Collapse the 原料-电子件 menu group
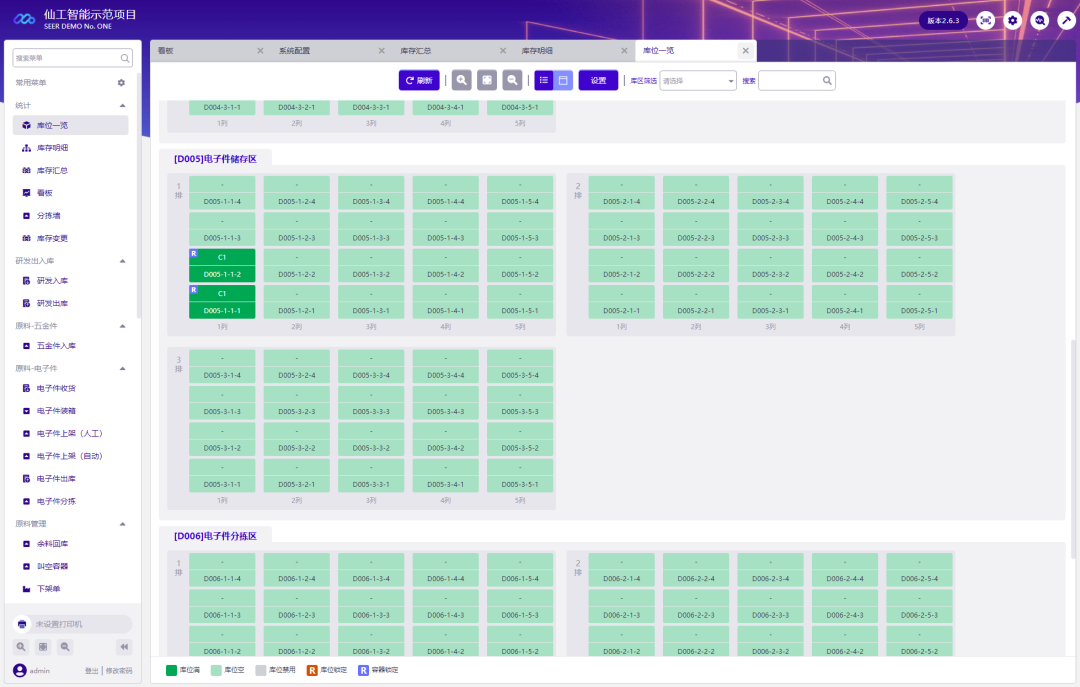 click(122, 369)
